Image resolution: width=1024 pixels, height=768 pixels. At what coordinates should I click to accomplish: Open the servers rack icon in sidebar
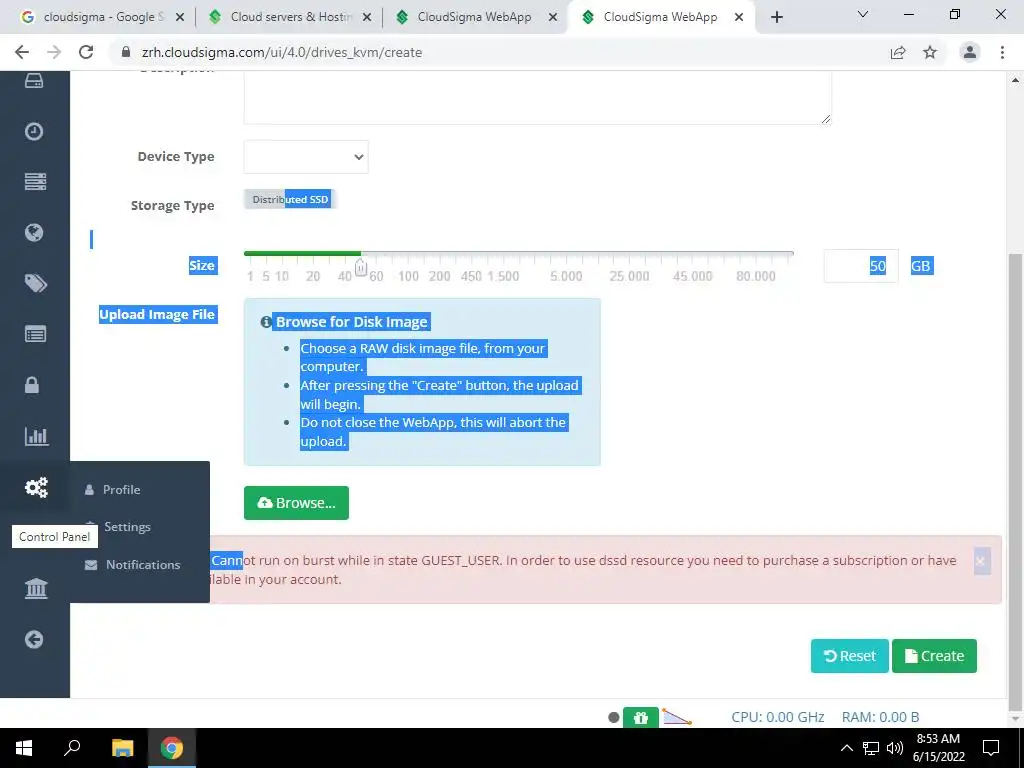(x=35, y=182)
